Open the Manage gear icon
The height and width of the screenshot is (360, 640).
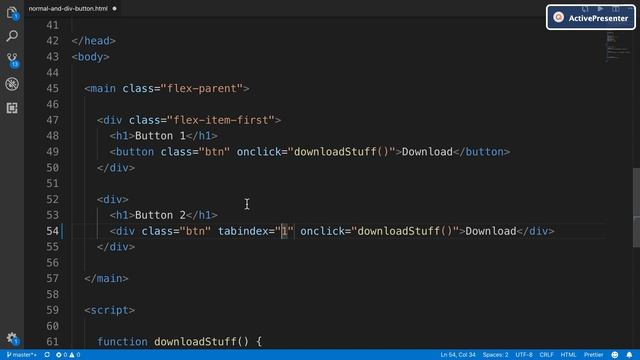point(12,338)
